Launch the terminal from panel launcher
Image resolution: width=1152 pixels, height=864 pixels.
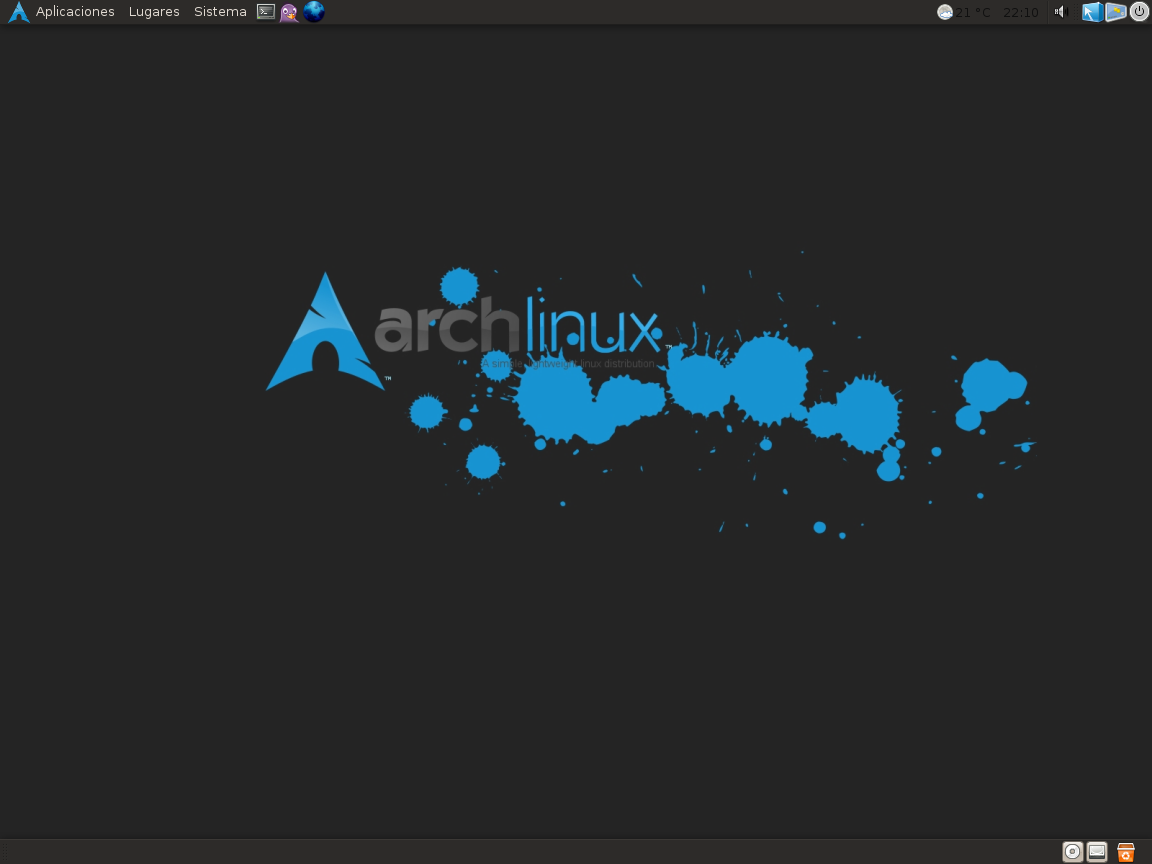pos(266,12)
